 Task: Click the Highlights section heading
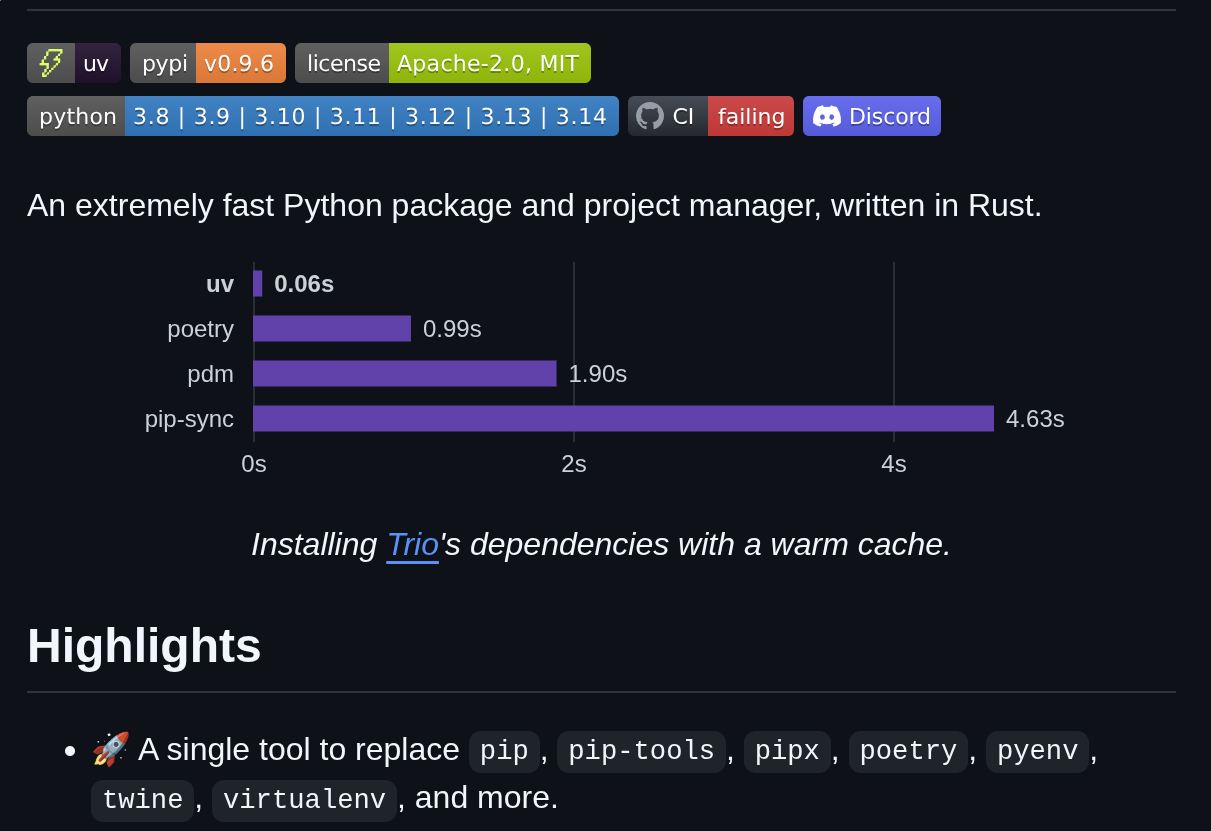click(x=144, y=646)
